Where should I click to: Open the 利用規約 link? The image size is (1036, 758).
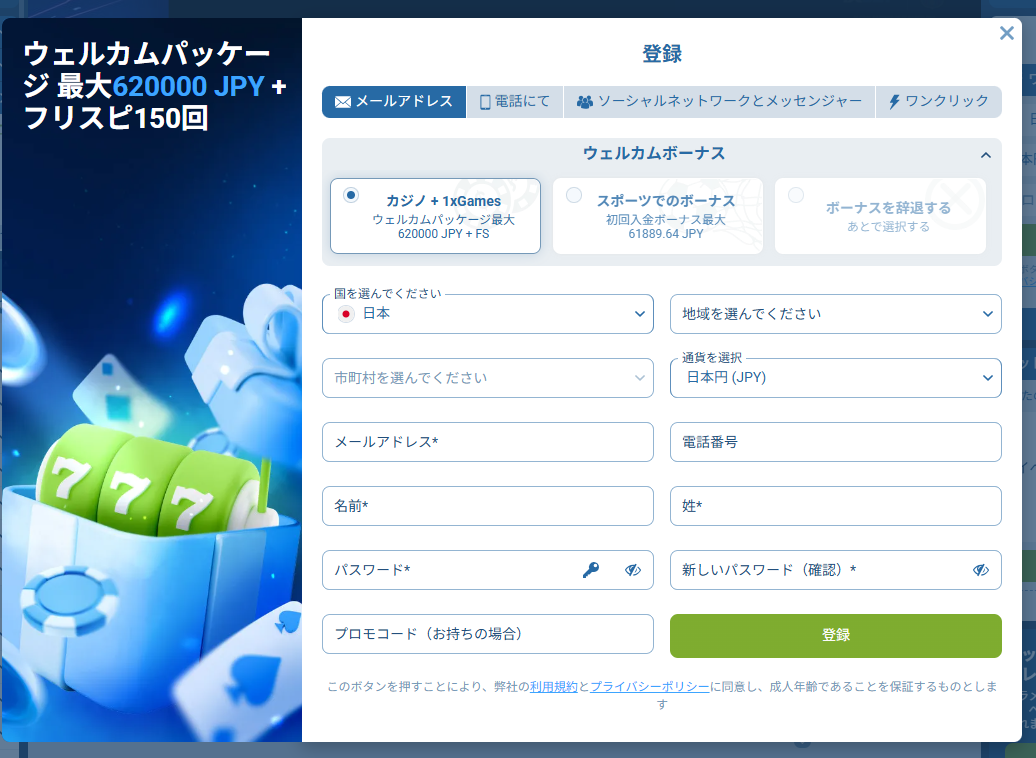pos(554,687)
